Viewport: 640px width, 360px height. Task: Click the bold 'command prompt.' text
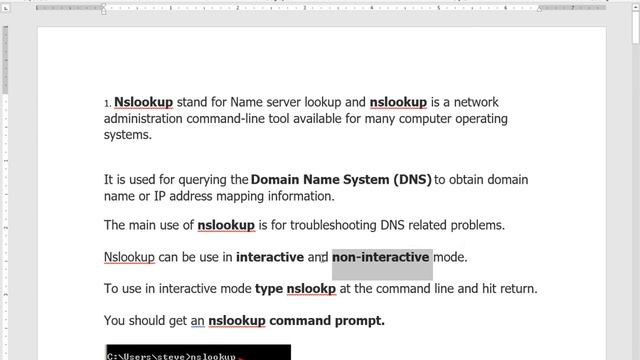[x=327, y=321]
